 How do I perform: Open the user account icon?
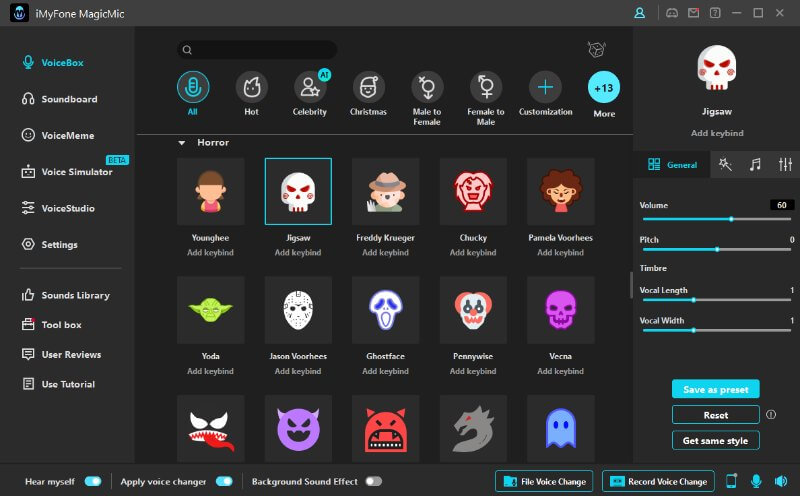tap(639, 13)
